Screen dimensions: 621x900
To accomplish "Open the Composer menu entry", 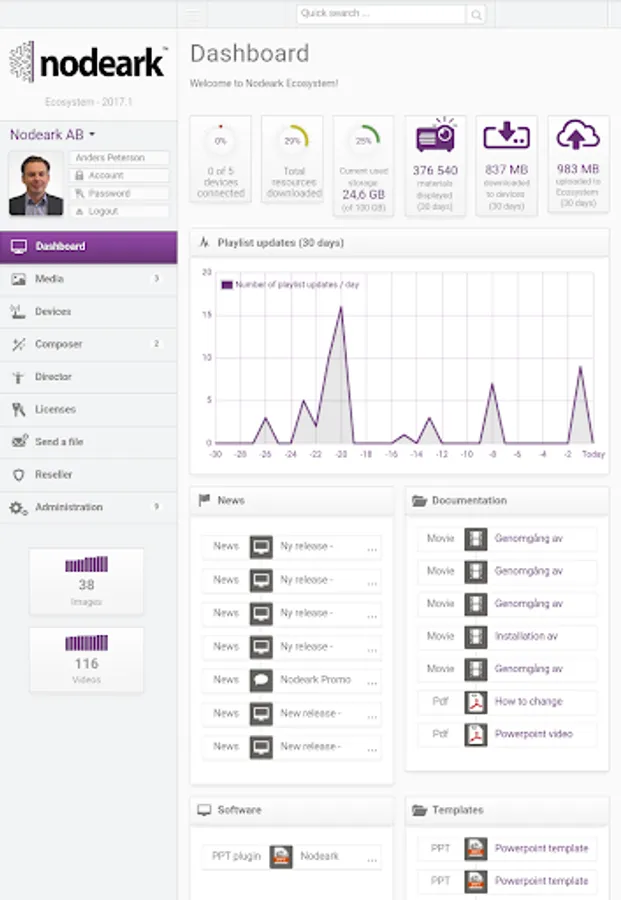I will [x=88, y=344].
